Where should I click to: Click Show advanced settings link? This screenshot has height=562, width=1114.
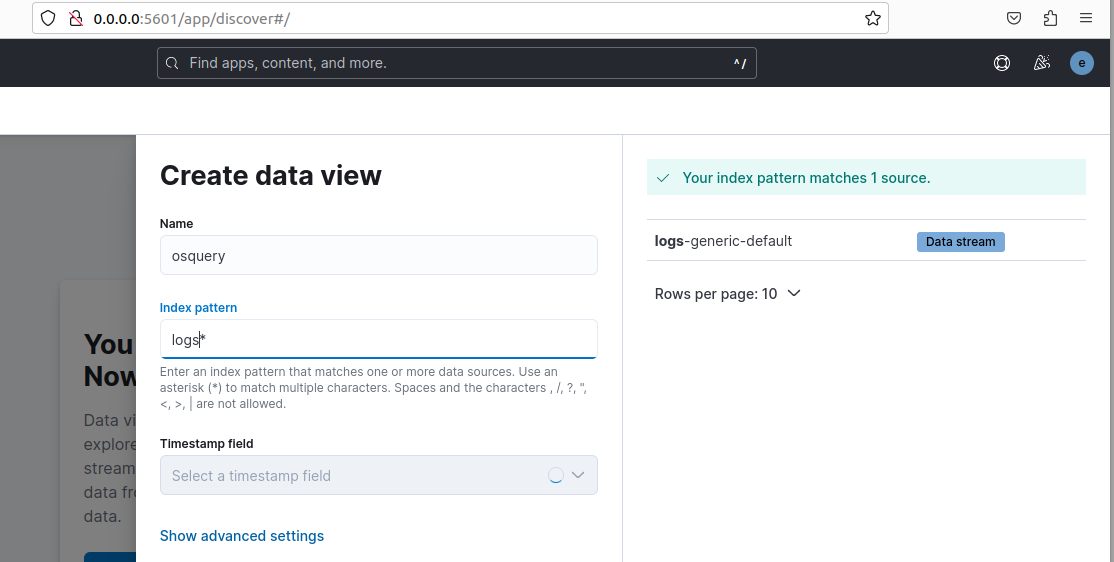pyautogui.click(x=242, y=536)
